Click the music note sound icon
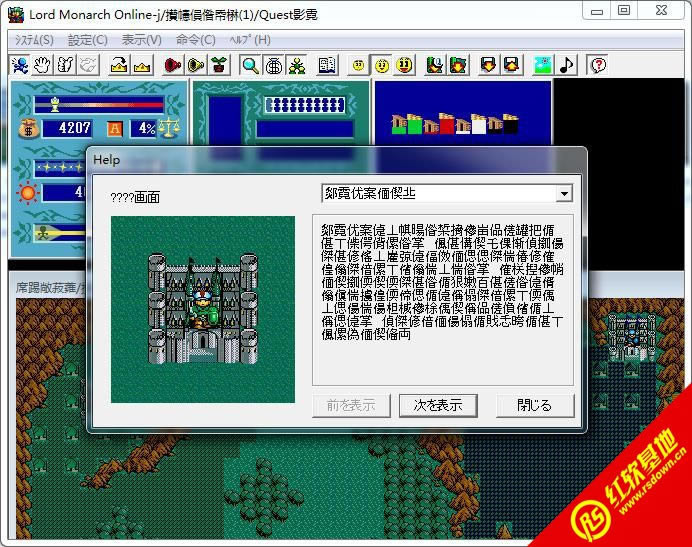Screen dimensions: 692x547 point(567,65)
